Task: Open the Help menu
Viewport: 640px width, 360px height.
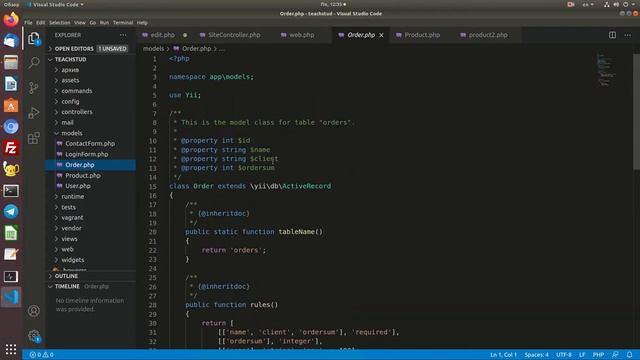Action: pos(142,23)
